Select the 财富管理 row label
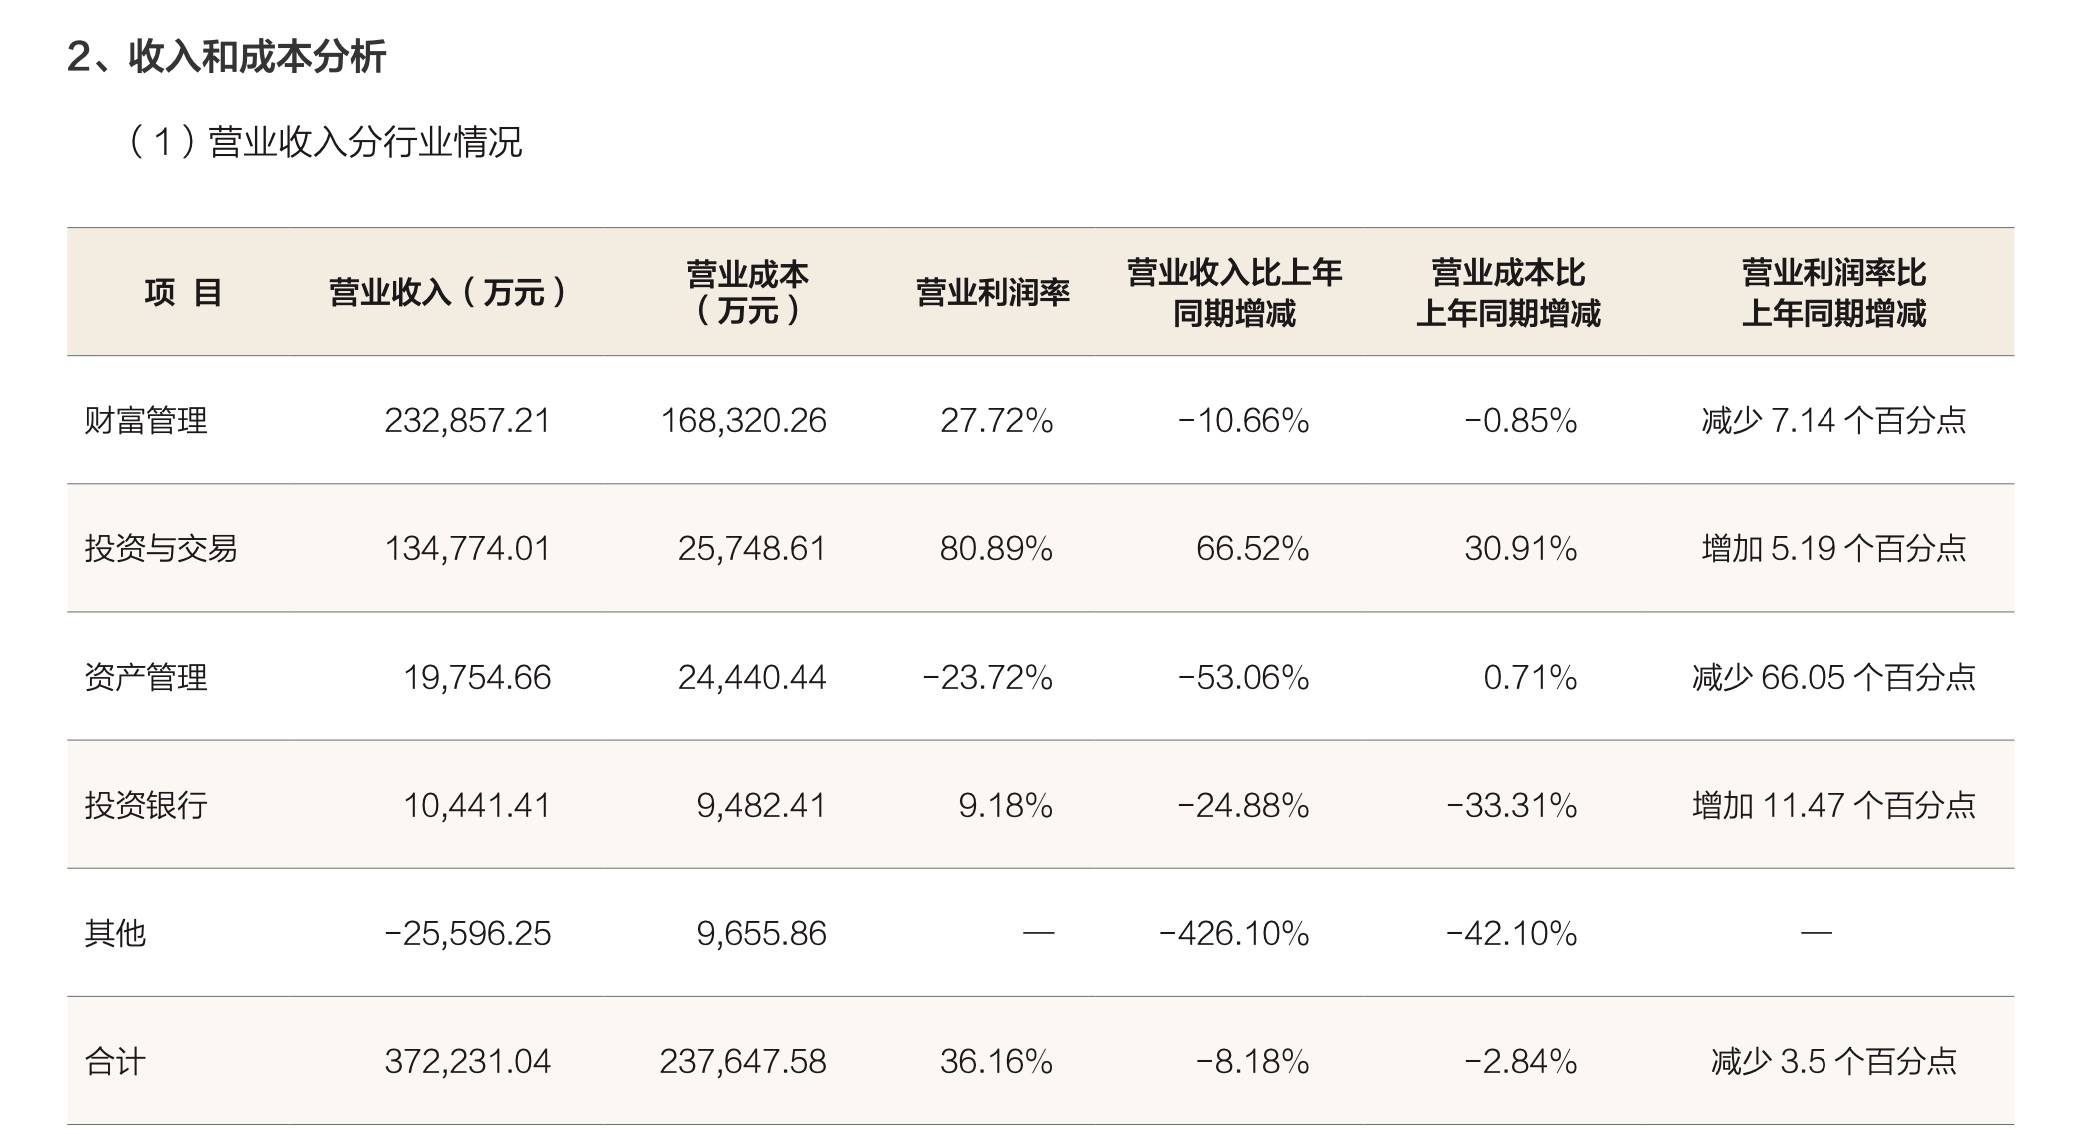The width and height of the screenshot is (2080, 1134). pos(146,421)
